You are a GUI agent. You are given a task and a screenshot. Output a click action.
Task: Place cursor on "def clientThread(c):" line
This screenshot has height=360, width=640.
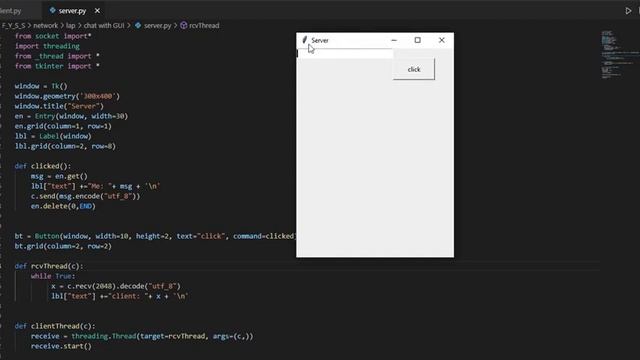point(55,326)
